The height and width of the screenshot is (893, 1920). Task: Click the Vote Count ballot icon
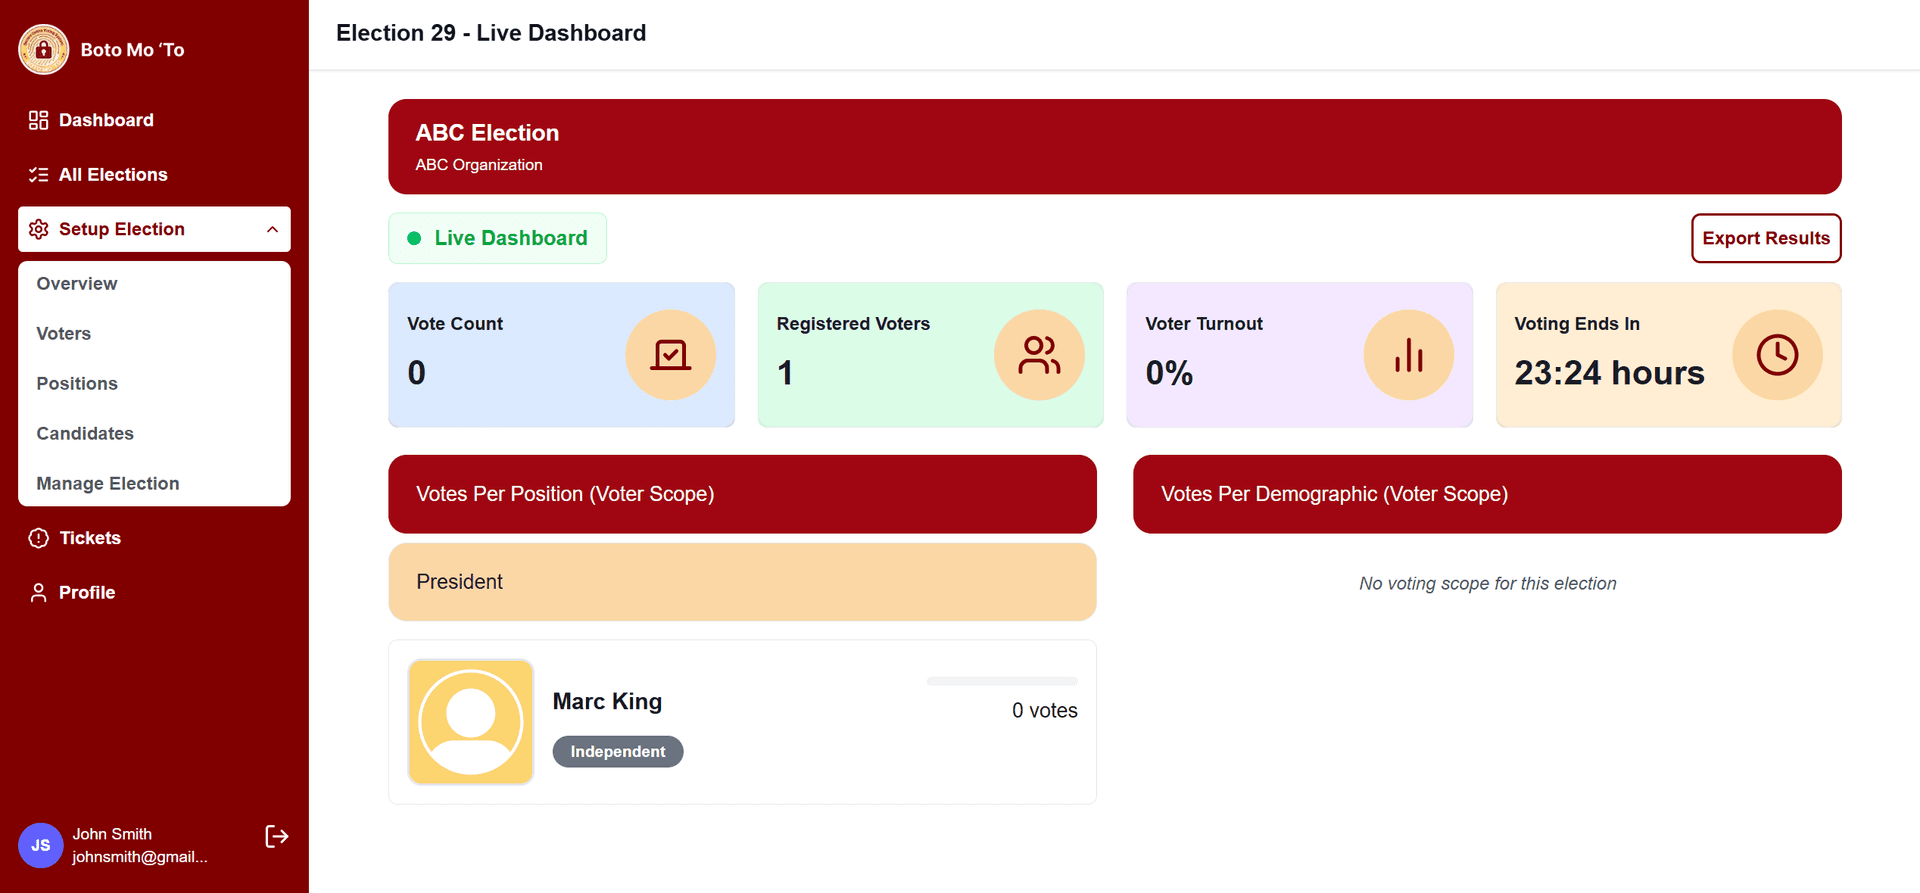tap(670, 355)
